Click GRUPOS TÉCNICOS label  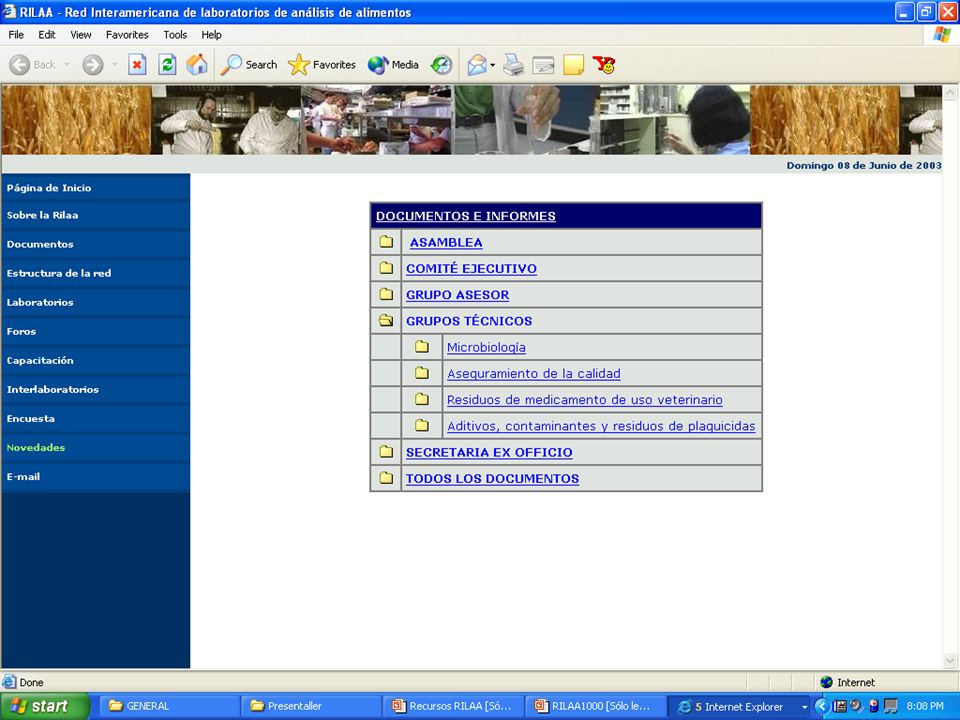pyautogui.click(x=469, y=321)
